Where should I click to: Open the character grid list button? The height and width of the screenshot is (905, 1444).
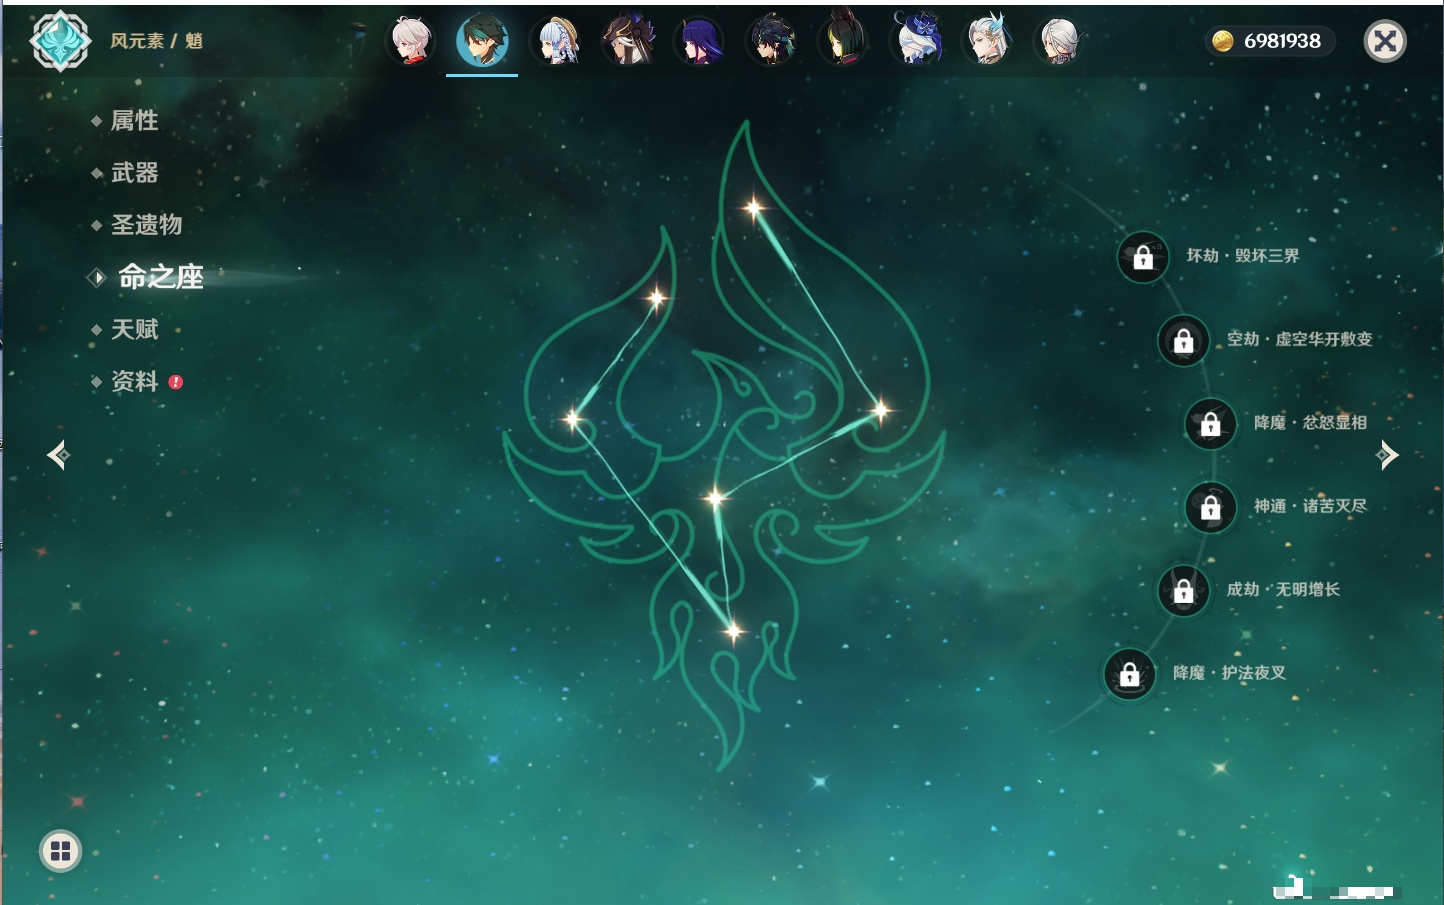(x=60, y=851)
